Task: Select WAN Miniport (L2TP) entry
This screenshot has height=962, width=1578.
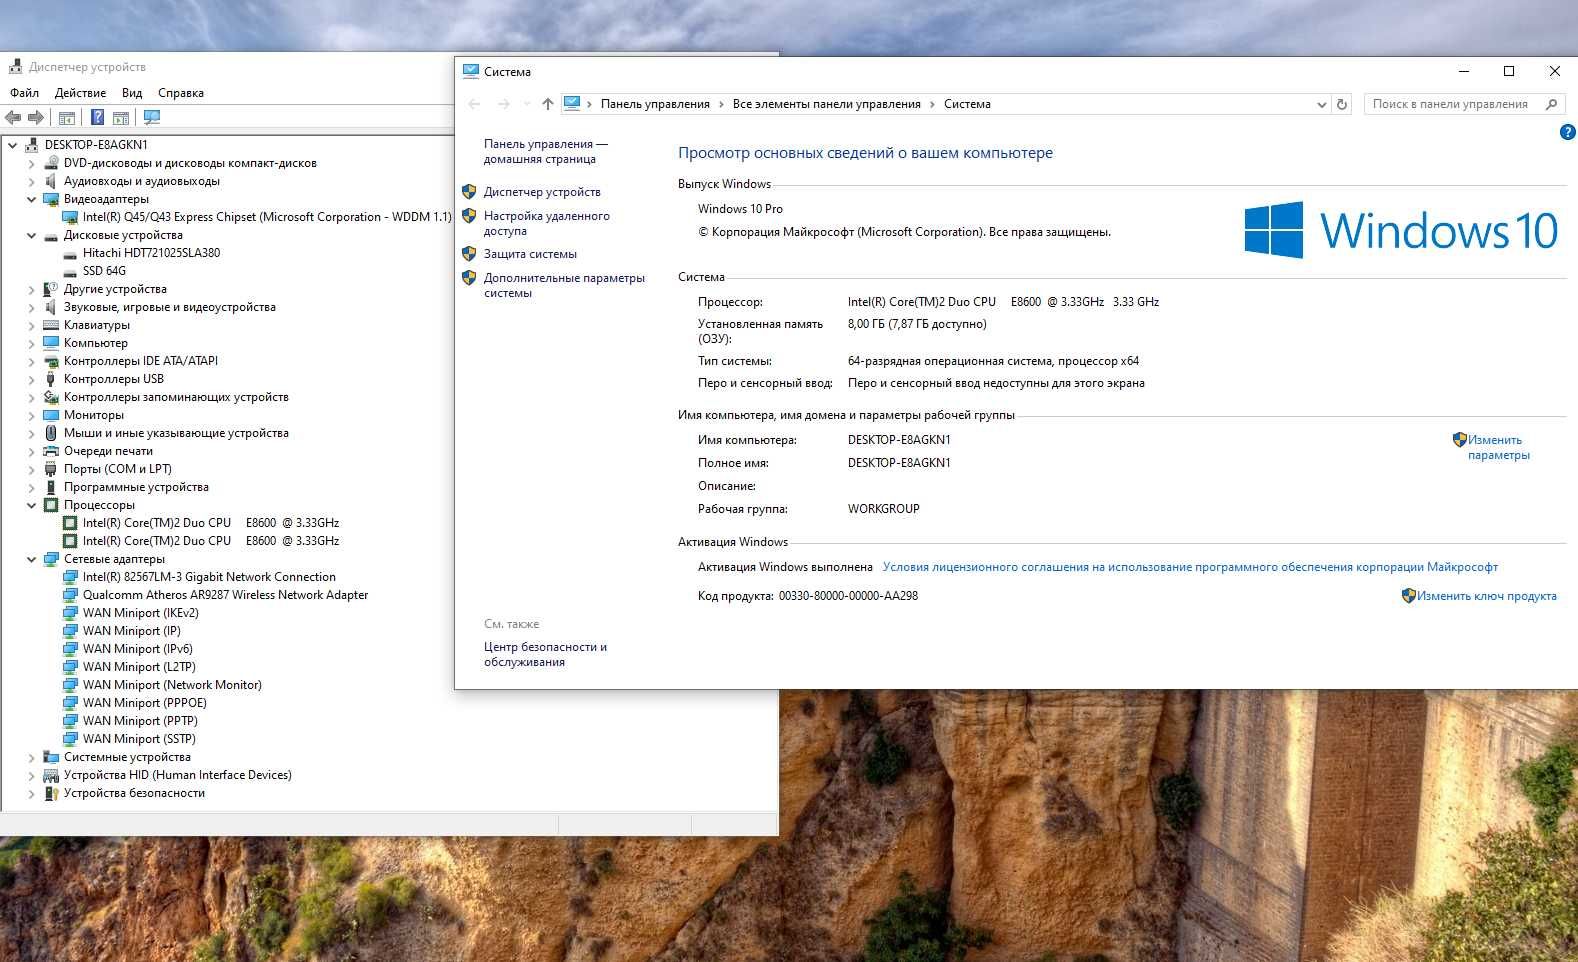Action: coord(139,667)
